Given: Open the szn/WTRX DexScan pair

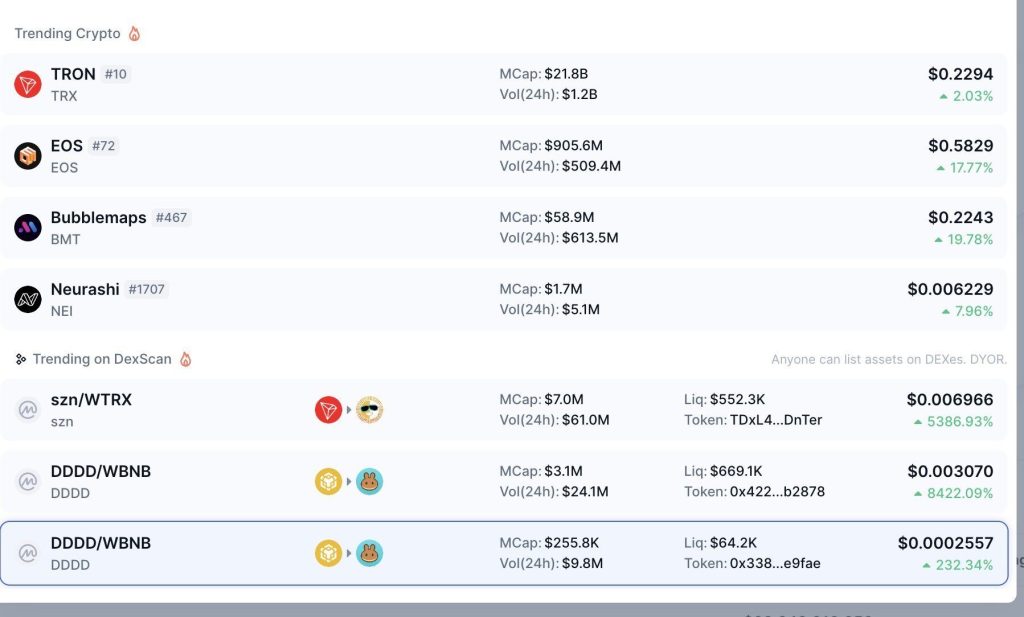Looking at the screenshot, I should coord(504,410).
